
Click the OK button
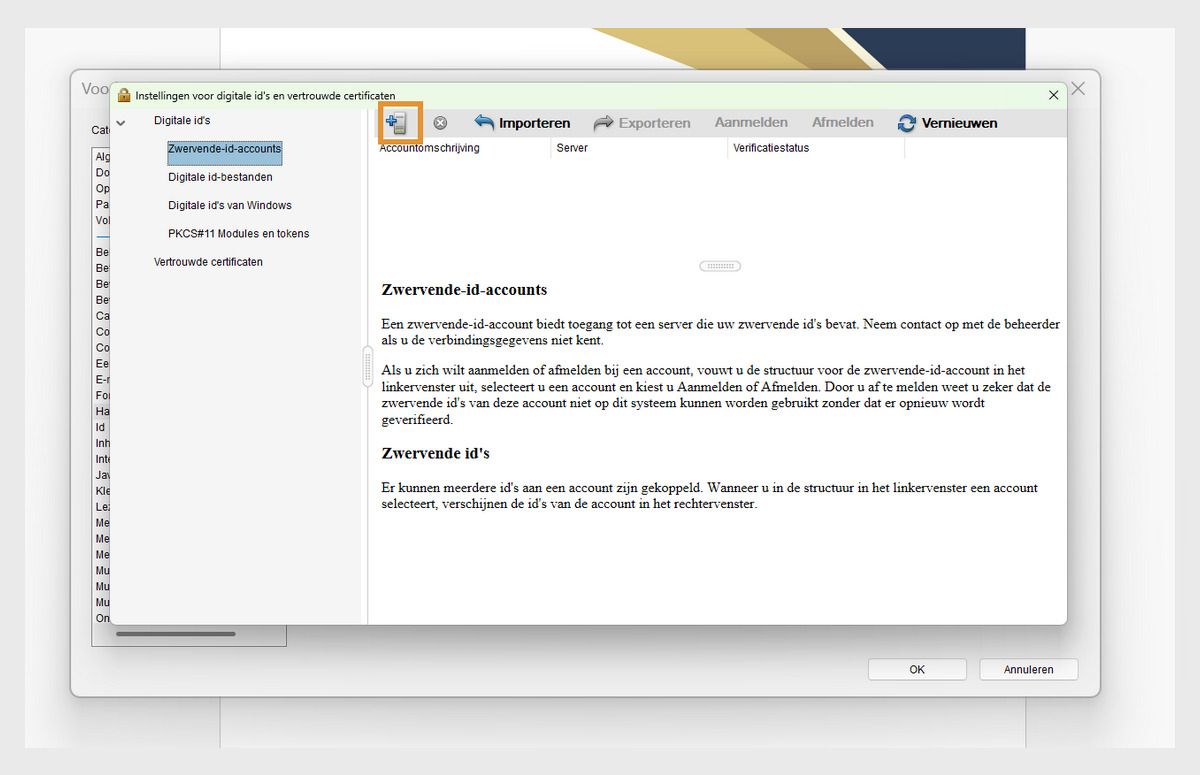[x=917, y=669]
